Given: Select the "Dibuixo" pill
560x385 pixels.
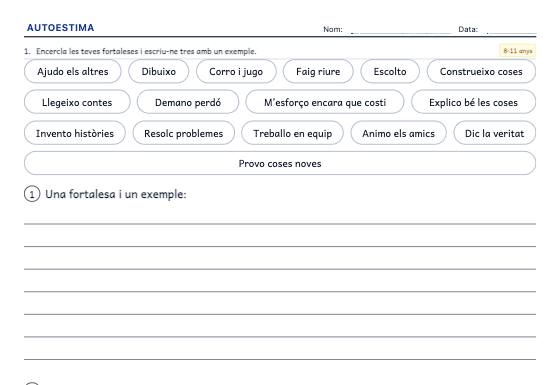Looking at the screenshot, I should pos(159,71).
